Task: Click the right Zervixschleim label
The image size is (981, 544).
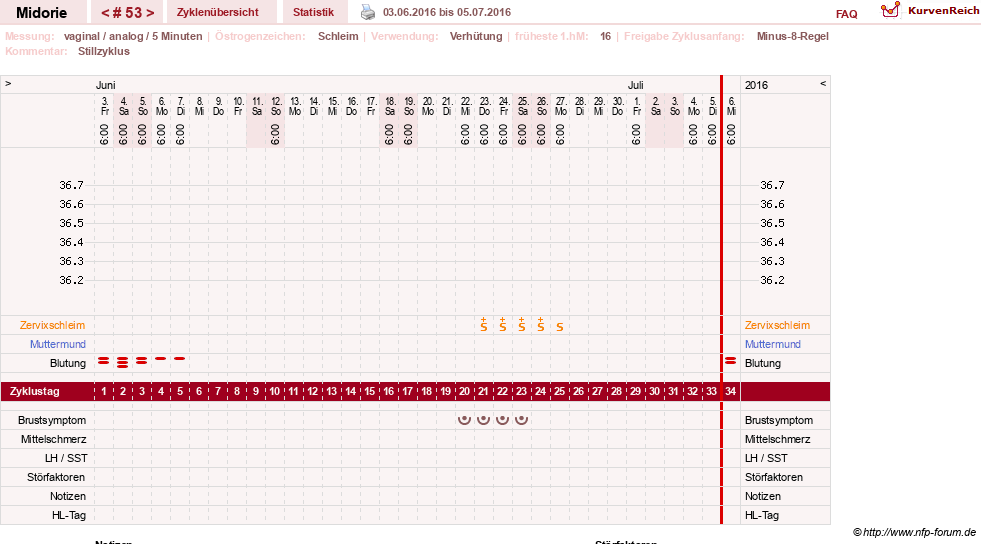Action: point(777,325)
